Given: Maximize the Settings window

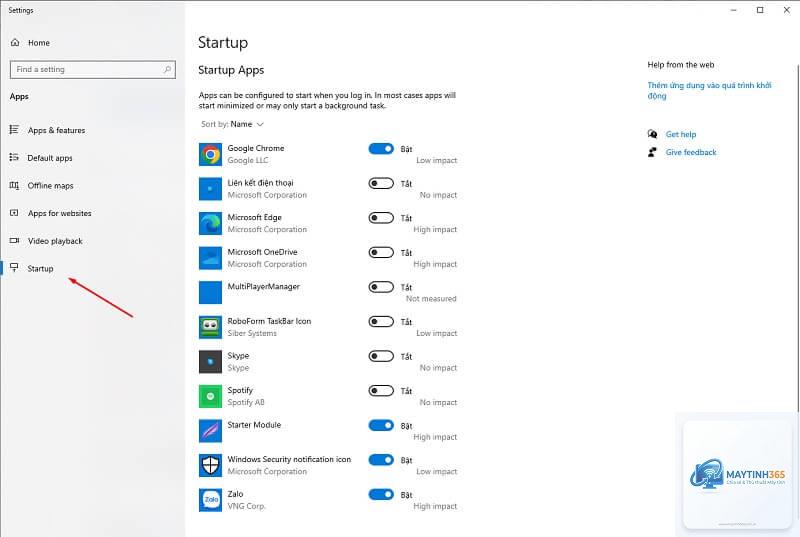Looking at the screenshot, I should pyautogui.click(x=760, y=10).
